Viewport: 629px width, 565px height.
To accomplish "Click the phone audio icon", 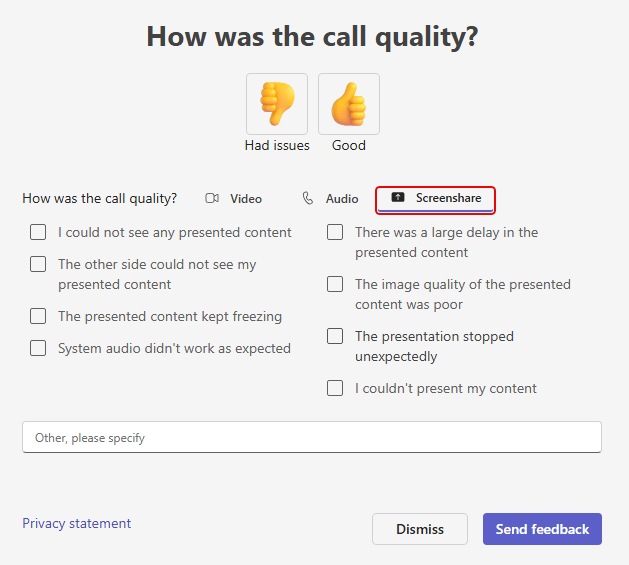I will coord(308,198).
